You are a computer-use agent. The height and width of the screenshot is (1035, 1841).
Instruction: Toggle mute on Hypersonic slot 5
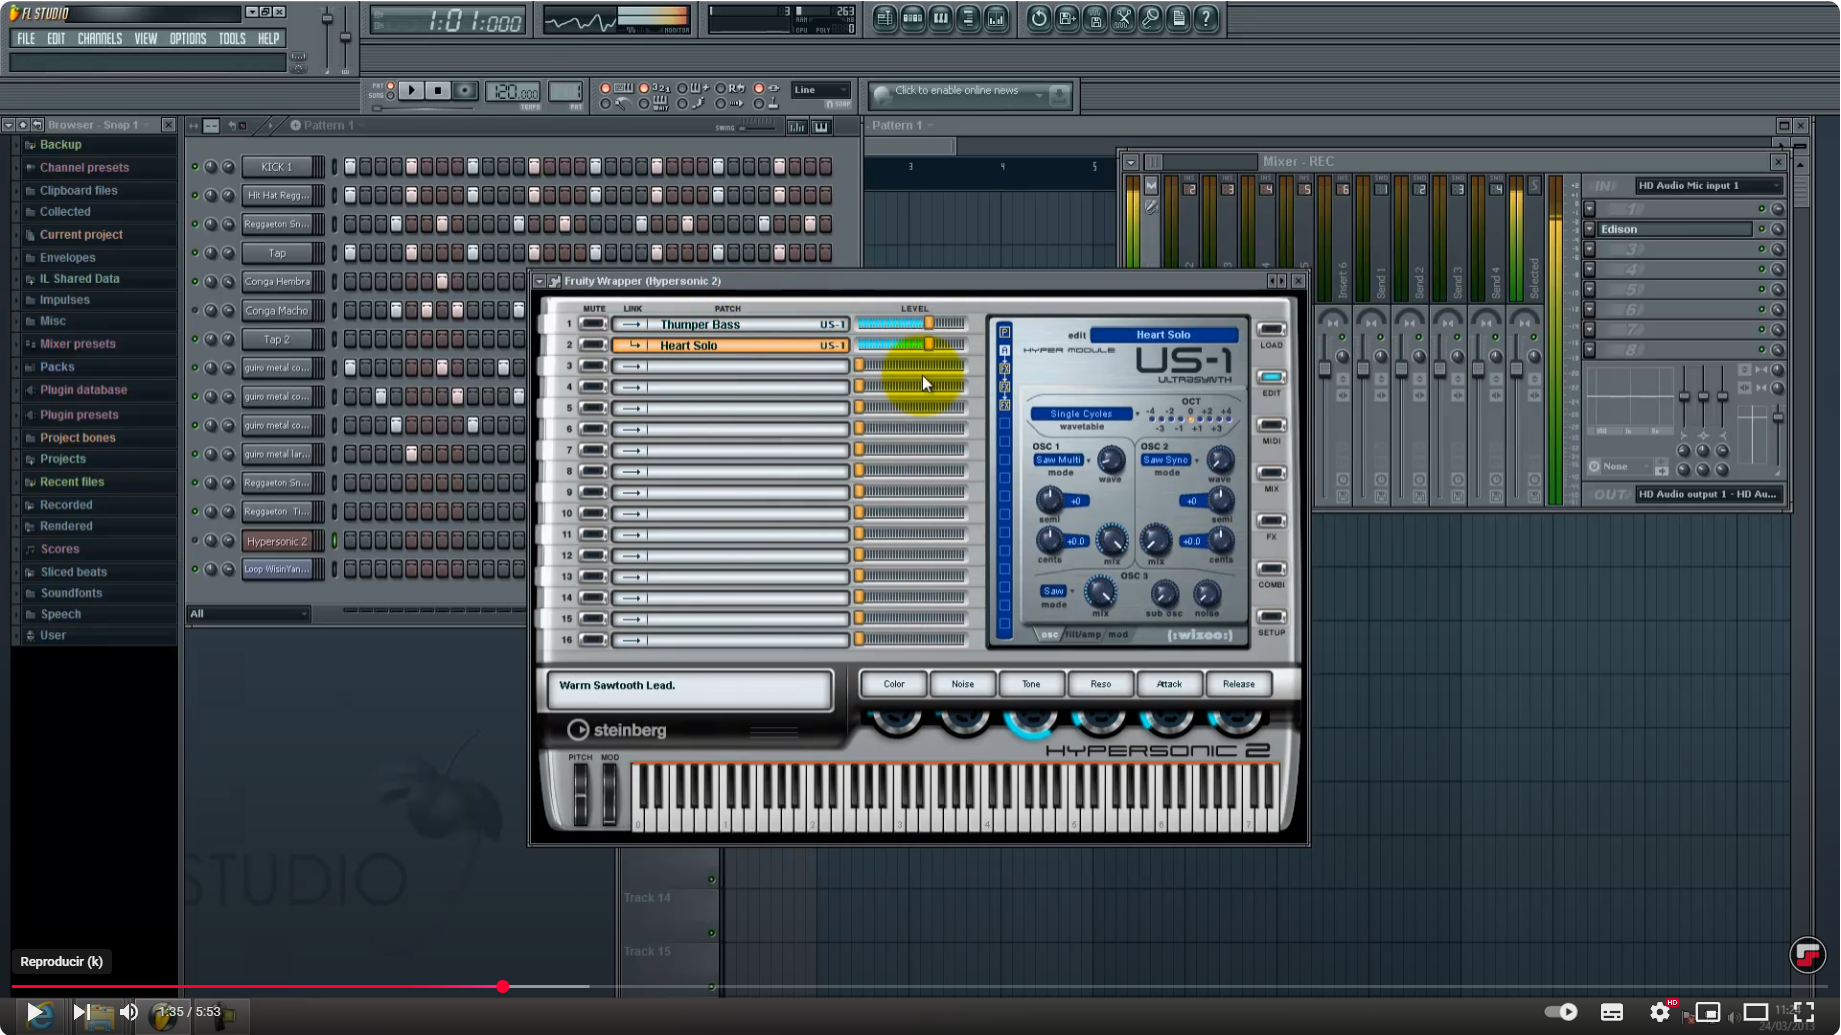click(x=593, y=408)
